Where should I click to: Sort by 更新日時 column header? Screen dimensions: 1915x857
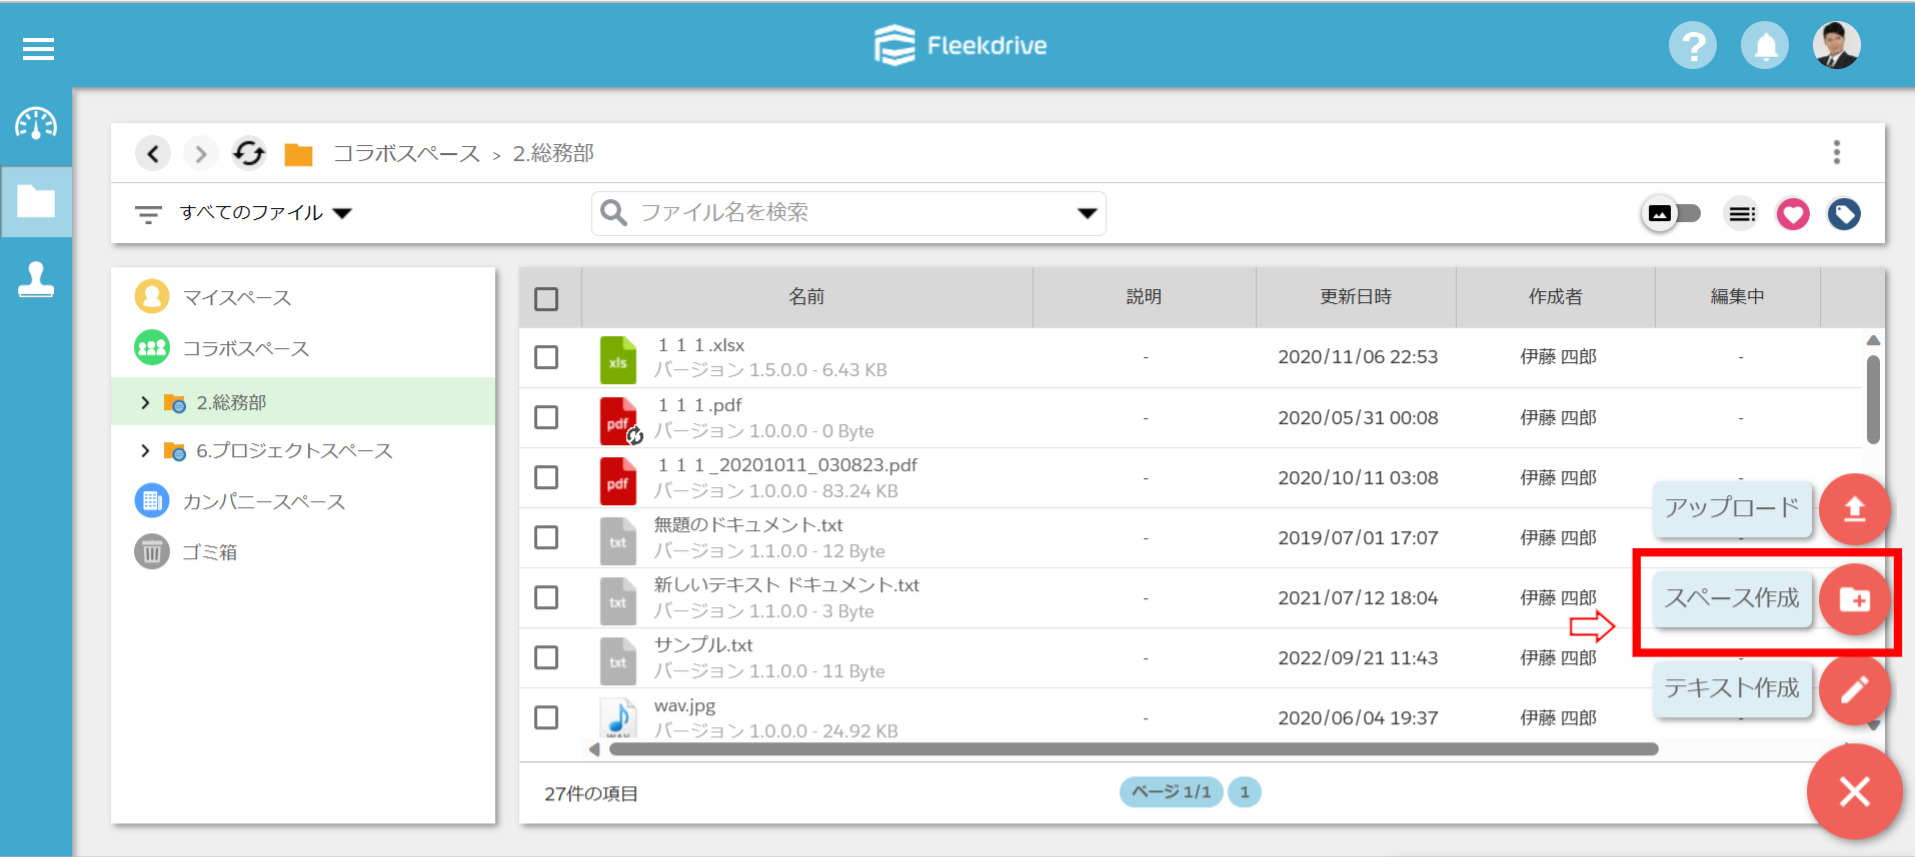[x=1355, y=297]
